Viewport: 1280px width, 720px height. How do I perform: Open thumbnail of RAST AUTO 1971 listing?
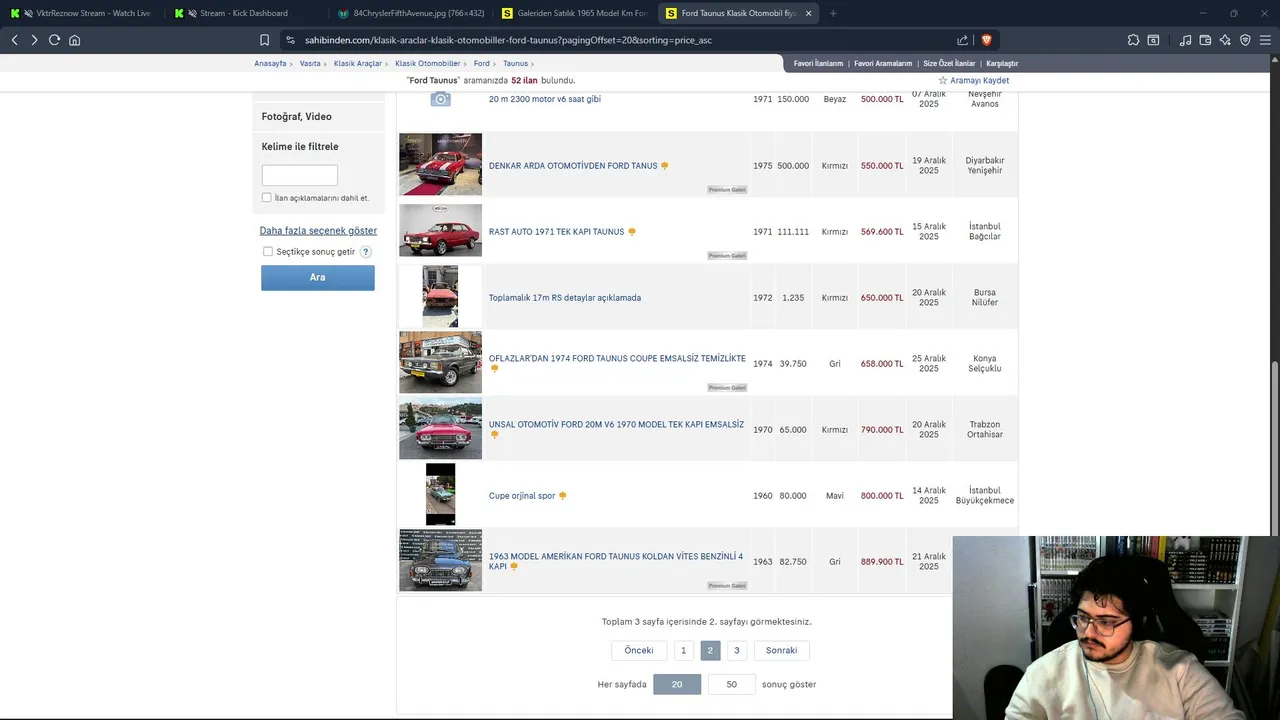440,230
